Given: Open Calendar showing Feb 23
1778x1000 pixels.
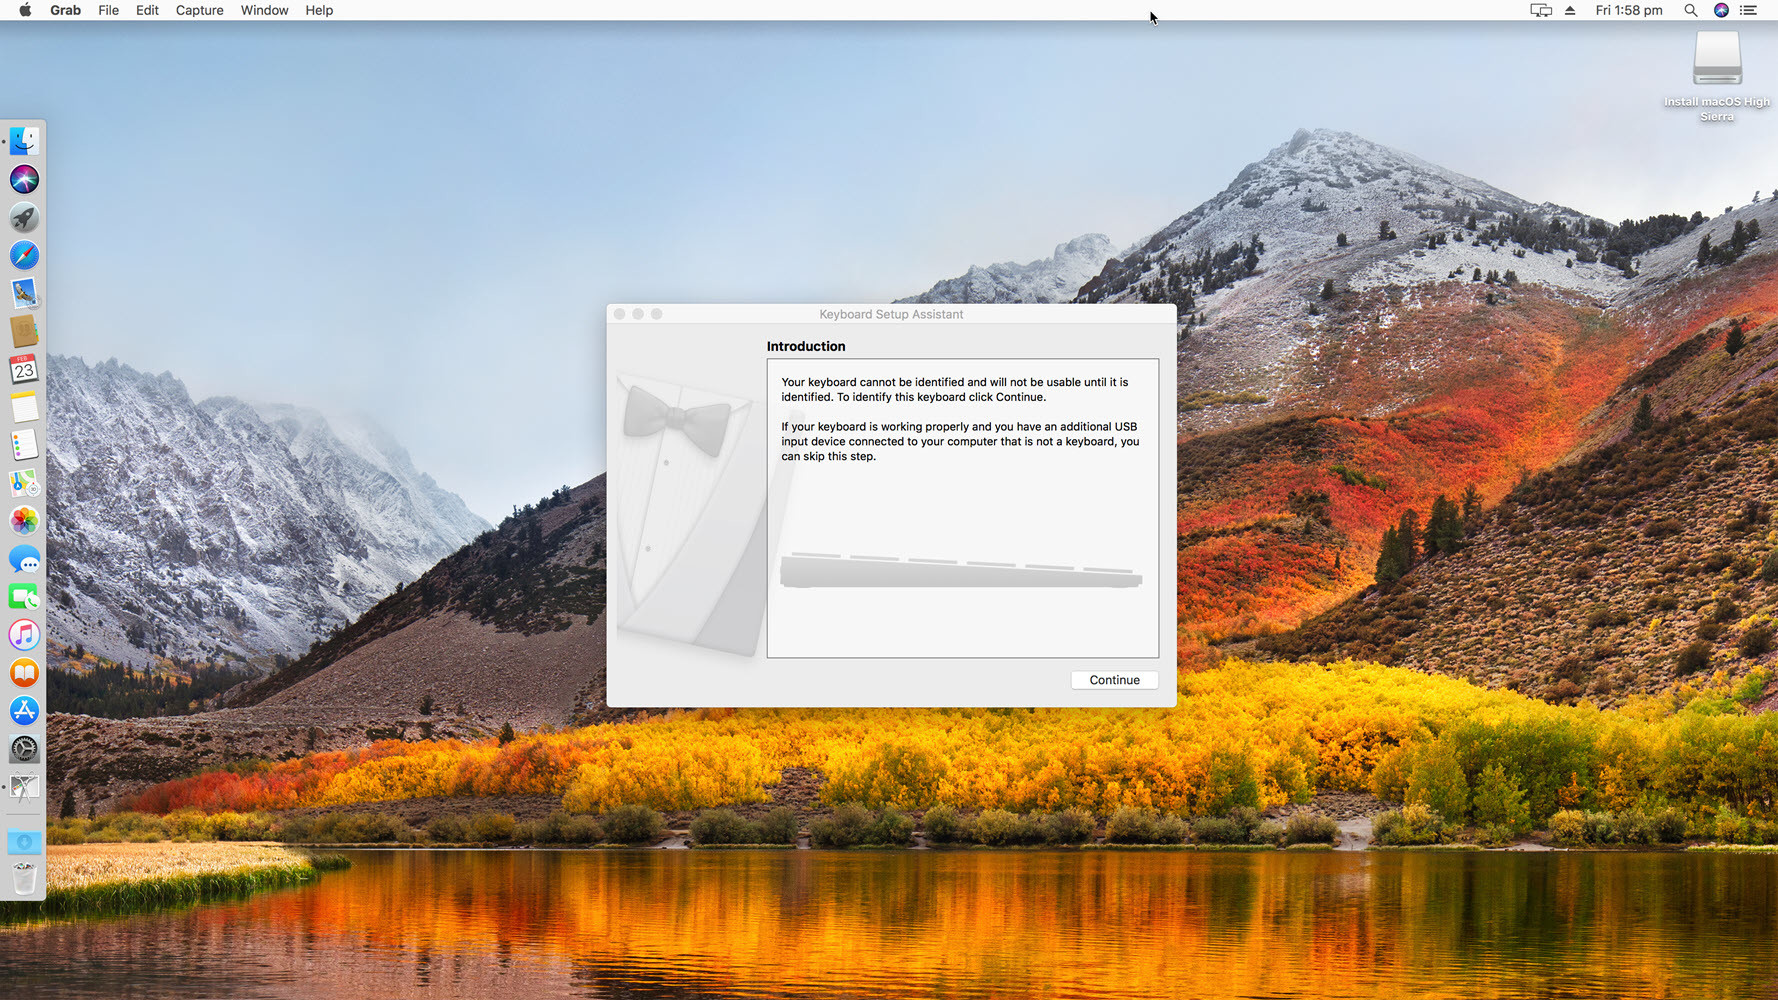Looking at the screenshot, I should [x=24, y=369].
